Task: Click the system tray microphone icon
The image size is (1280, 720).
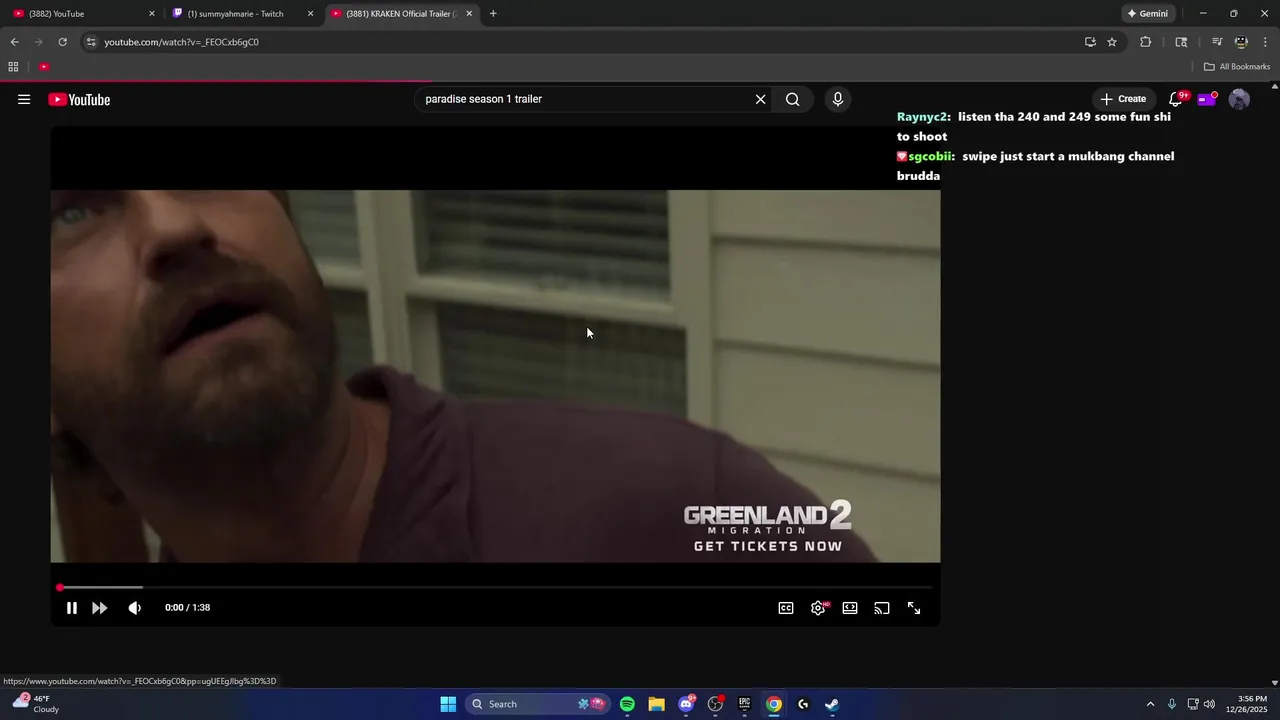Action: (x=1172, y=704)
